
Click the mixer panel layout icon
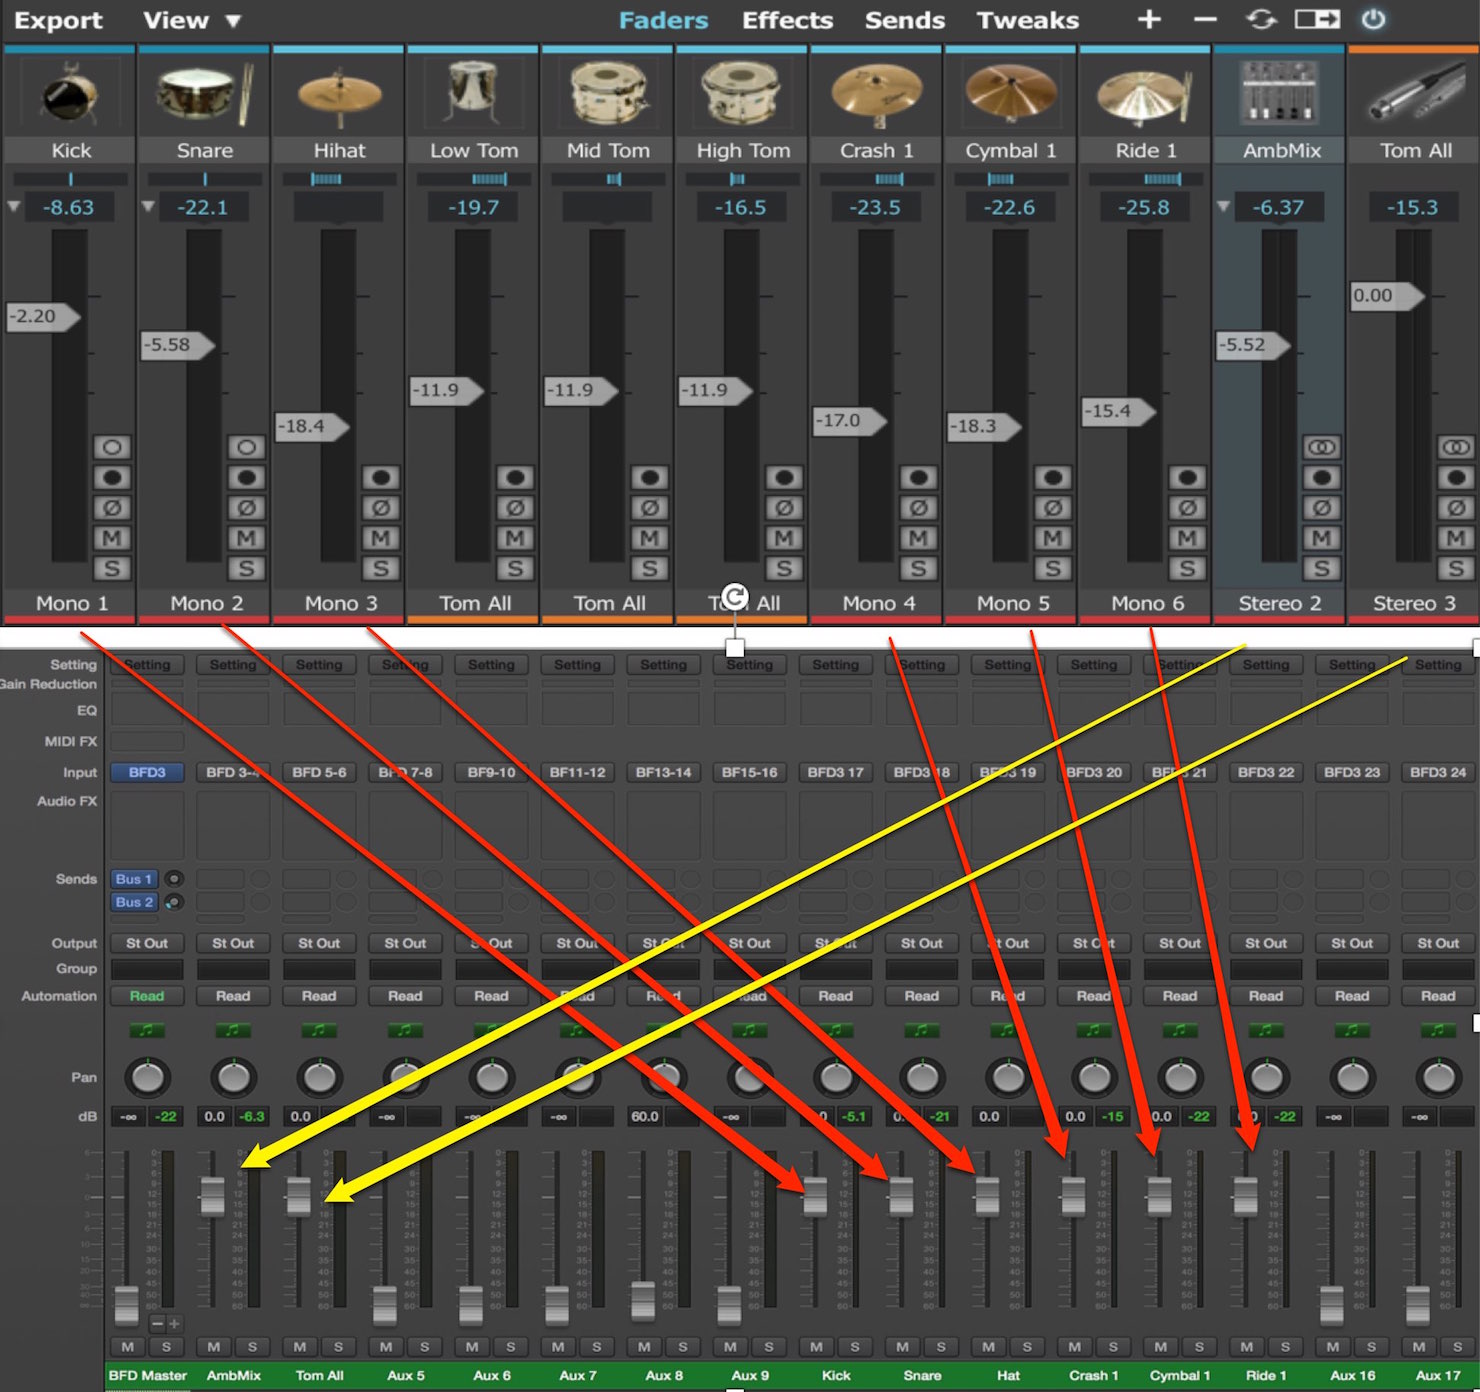click(x=1317, y=20)
